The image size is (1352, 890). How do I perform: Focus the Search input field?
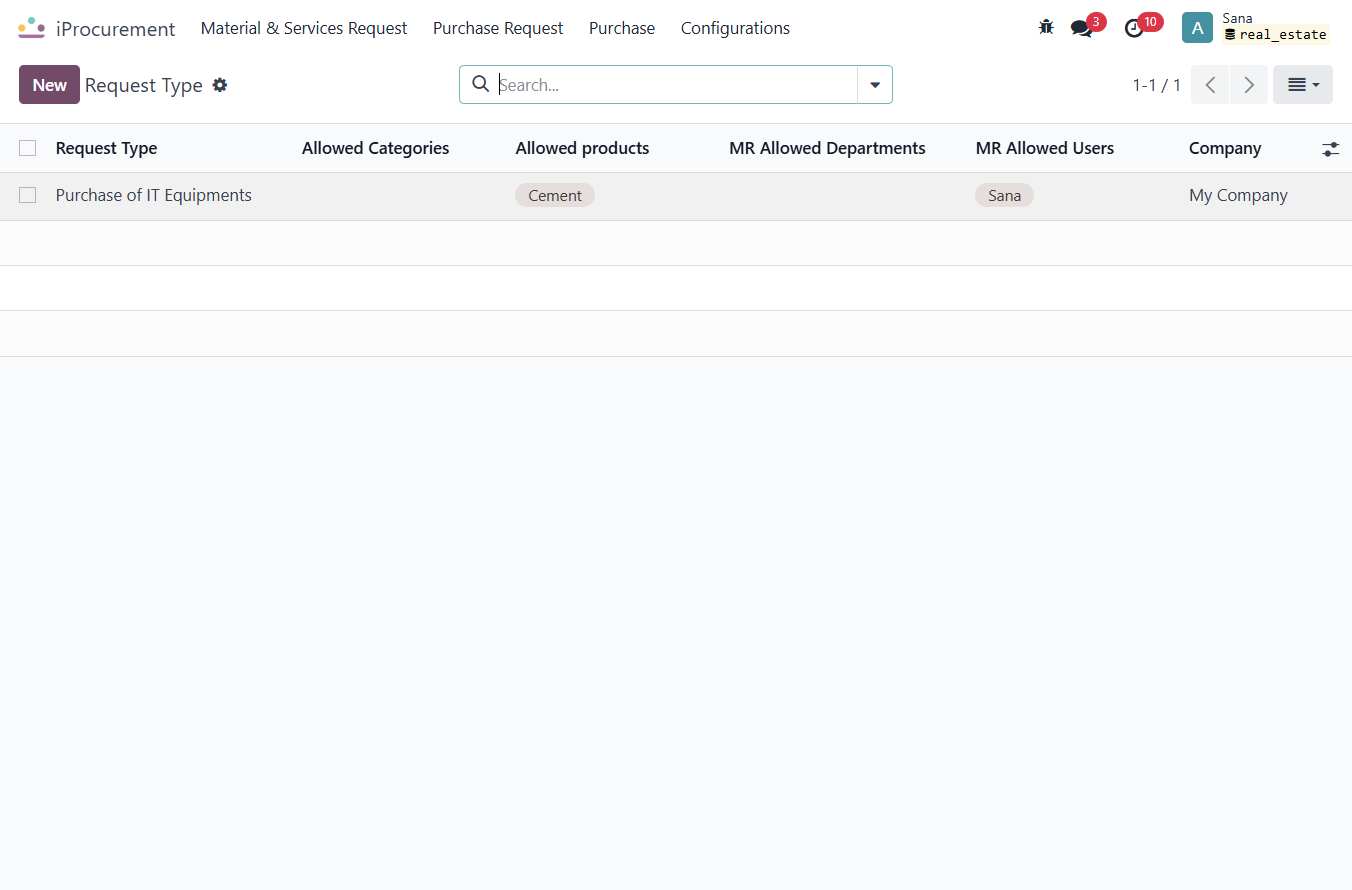pyautogui.click(x=676, y=85)
